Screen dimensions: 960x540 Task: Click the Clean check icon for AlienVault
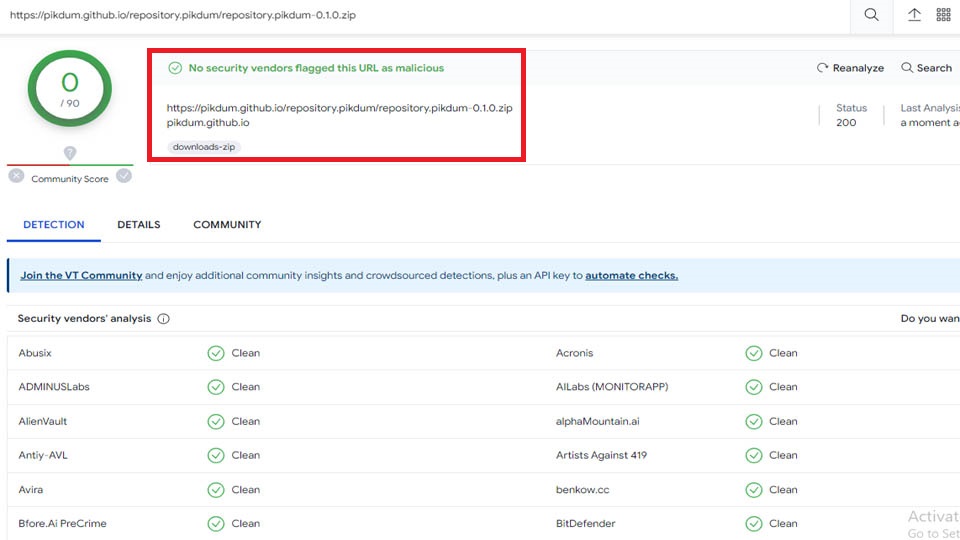[x=216, y=421]
